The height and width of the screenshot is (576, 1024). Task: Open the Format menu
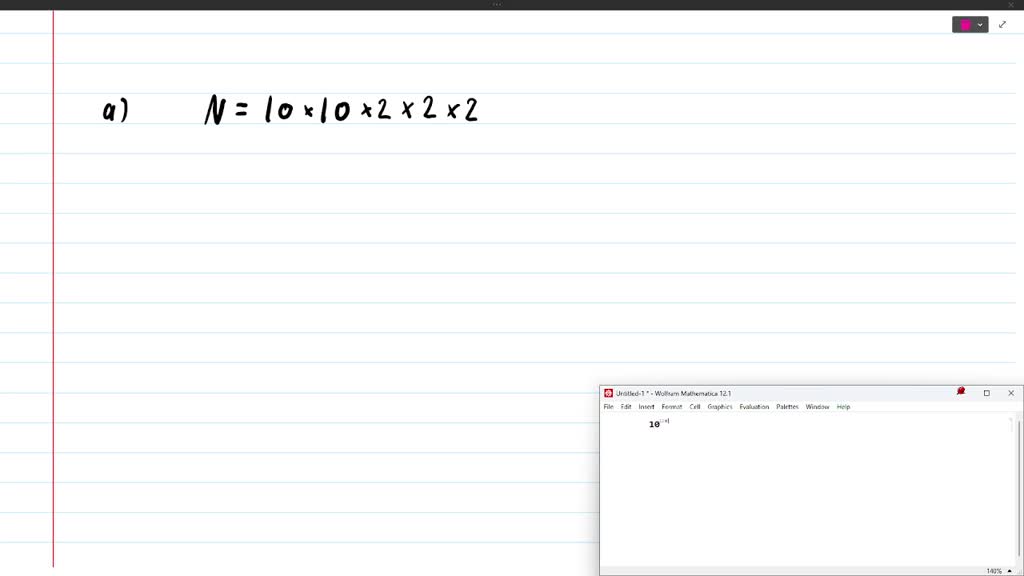[x=671, y=407]
